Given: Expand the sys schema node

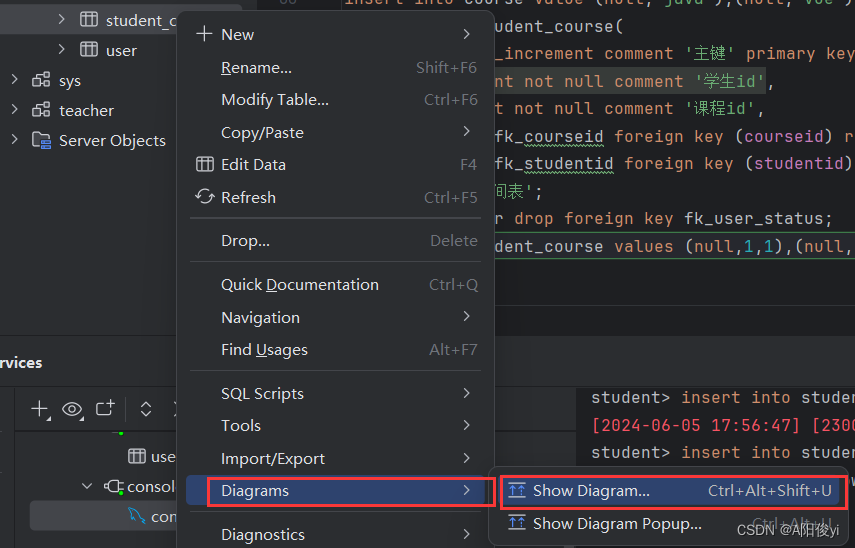Looking at the screenshot, I should [x=15, y=80].
